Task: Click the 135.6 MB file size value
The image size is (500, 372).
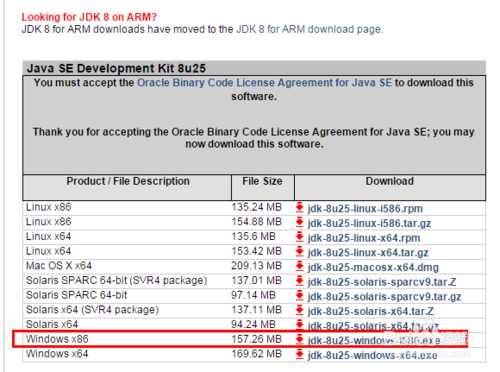Action: pos(254,236)
